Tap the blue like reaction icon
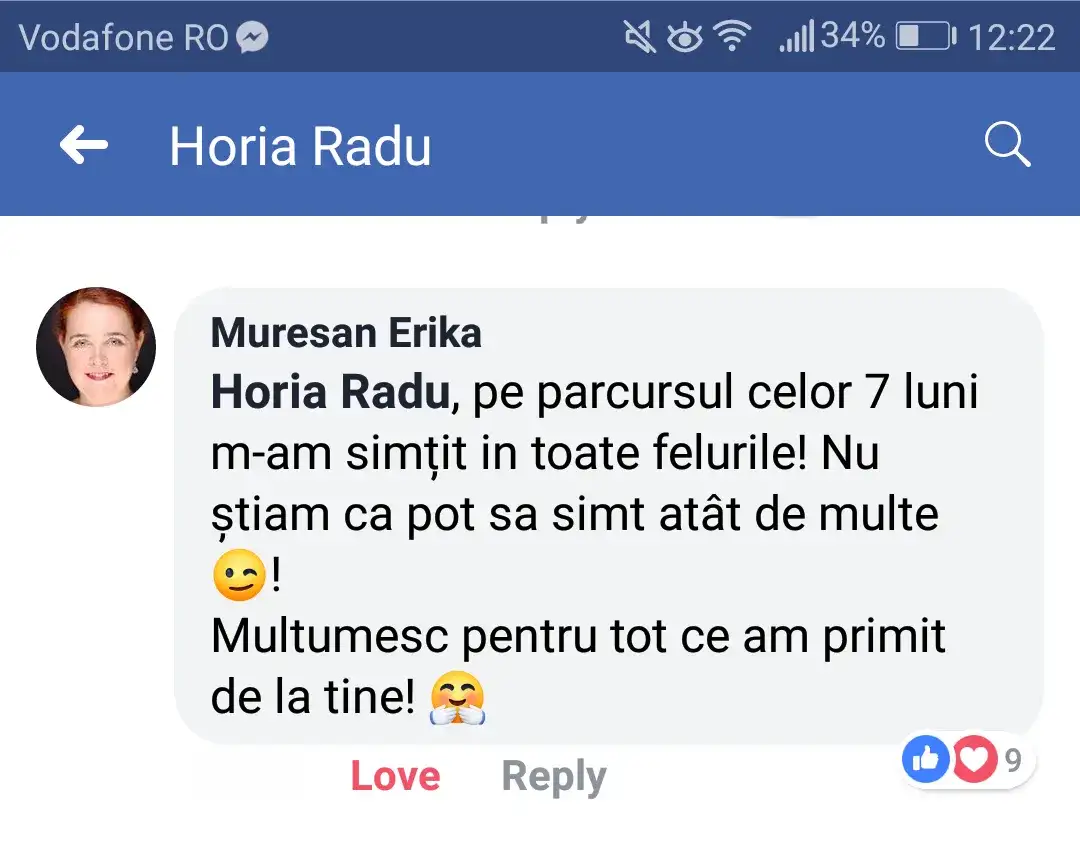The image size is (1080, 849). coord(925,761)
